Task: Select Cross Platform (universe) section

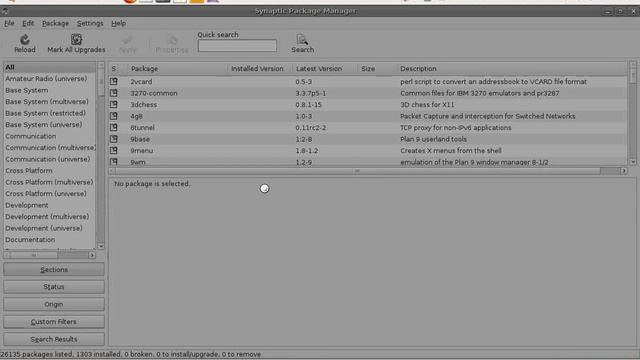Action: pos(50,193)
